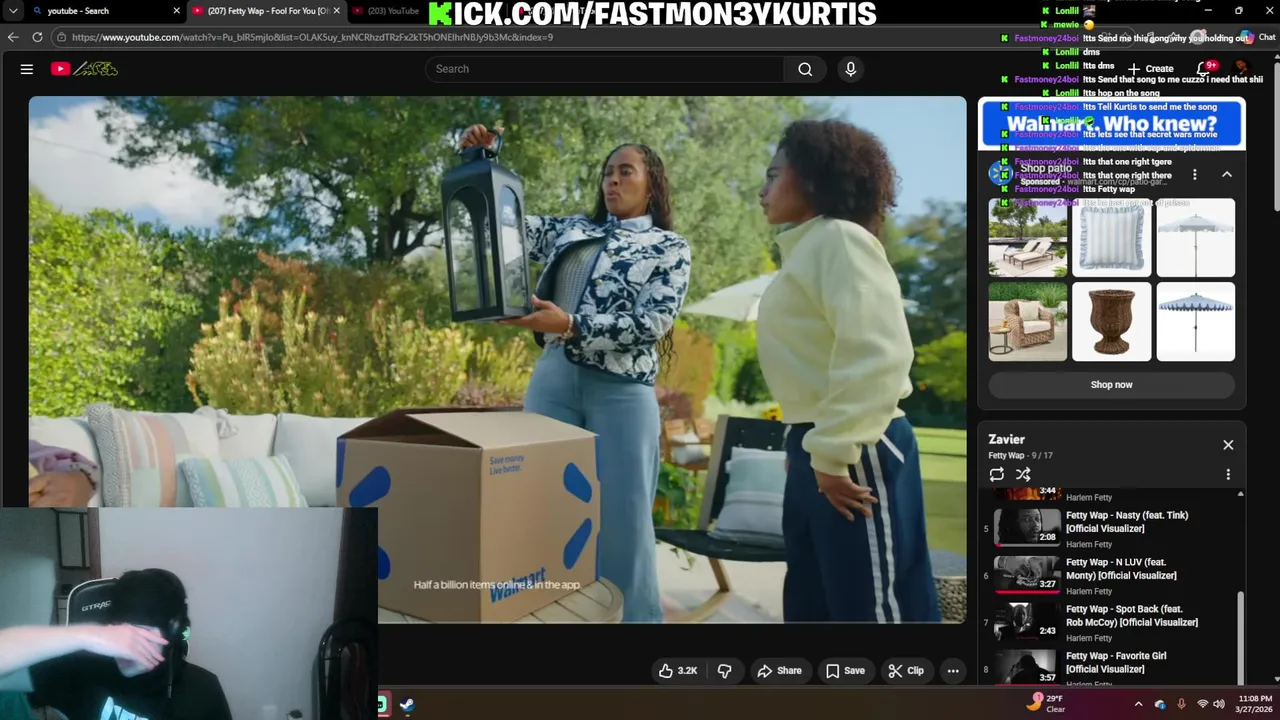Open the Shop patio ad options menu

click(x=1194, y=175)
